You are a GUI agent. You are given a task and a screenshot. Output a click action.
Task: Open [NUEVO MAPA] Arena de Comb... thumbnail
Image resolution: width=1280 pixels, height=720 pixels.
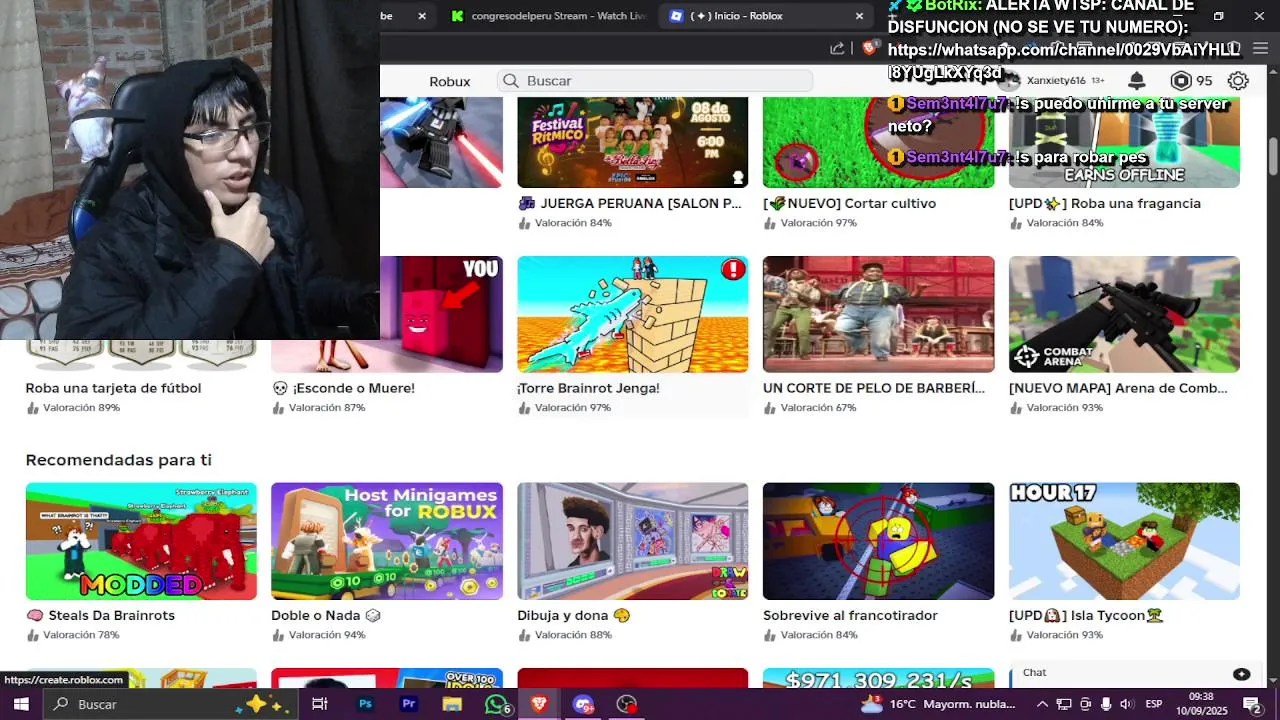click(x=1124, y=314)
